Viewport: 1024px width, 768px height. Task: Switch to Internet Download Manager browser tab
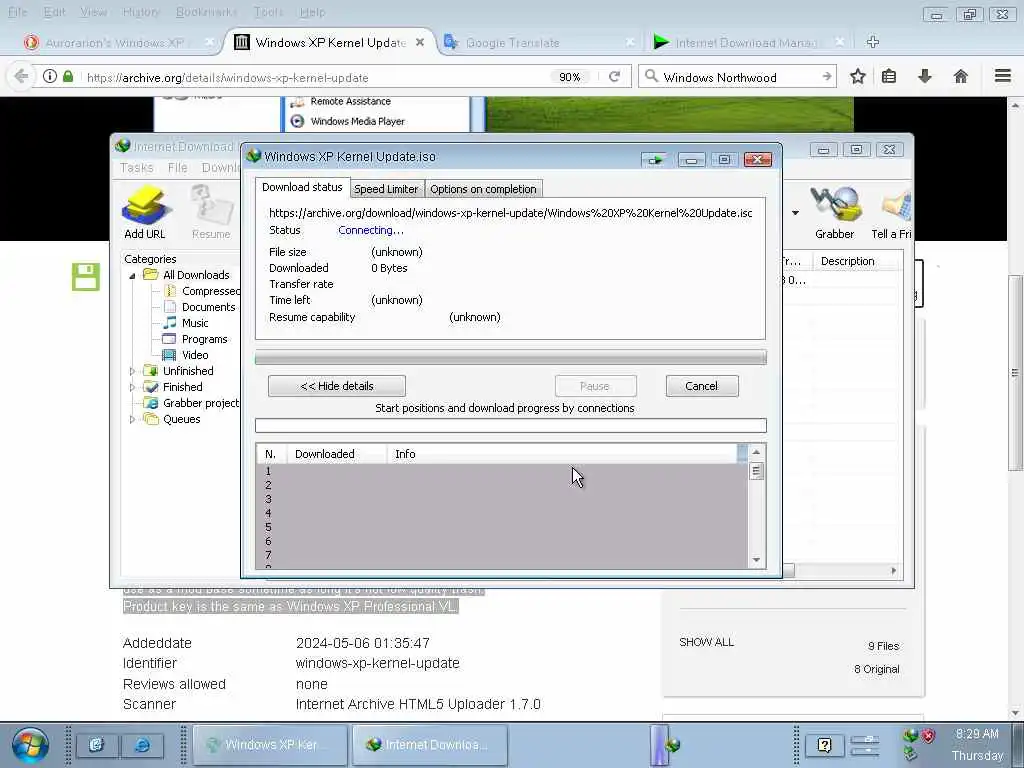(x=746, y=42)
